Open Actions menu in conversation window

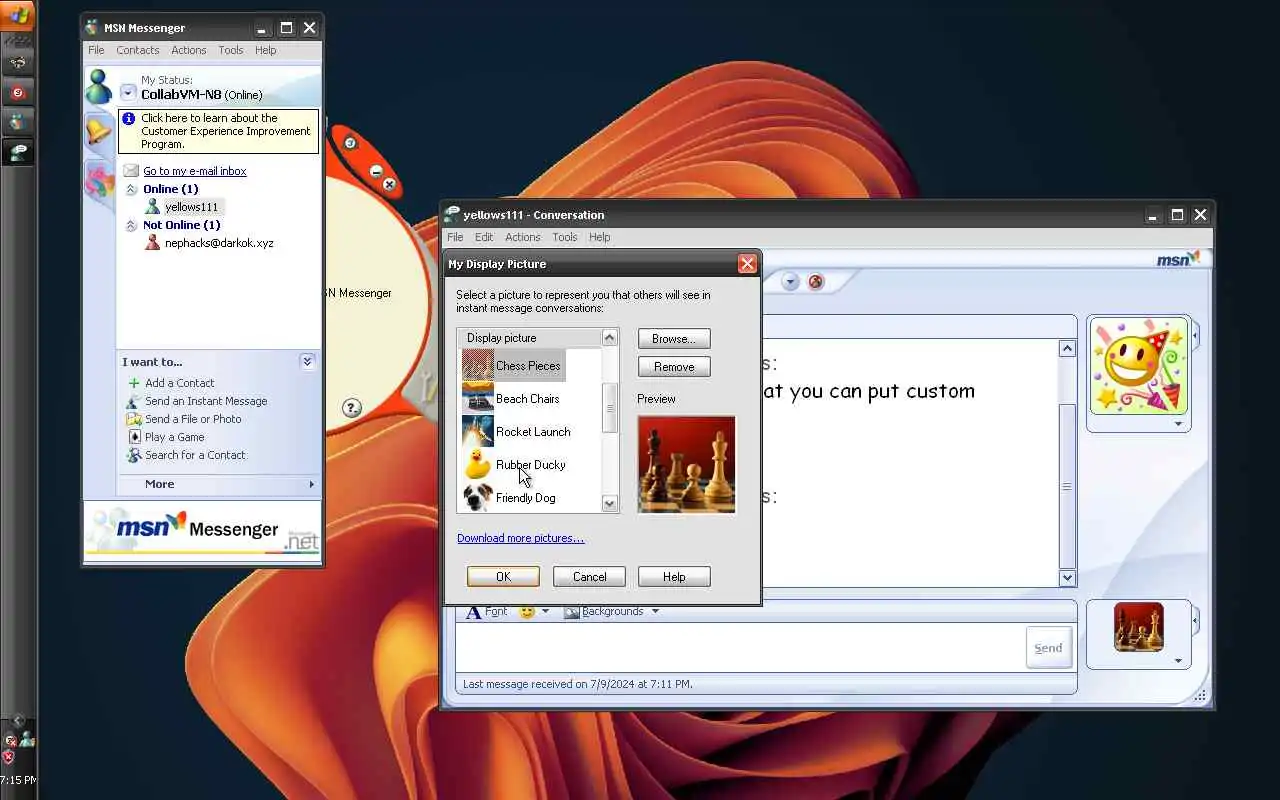(x=522, y=237)
